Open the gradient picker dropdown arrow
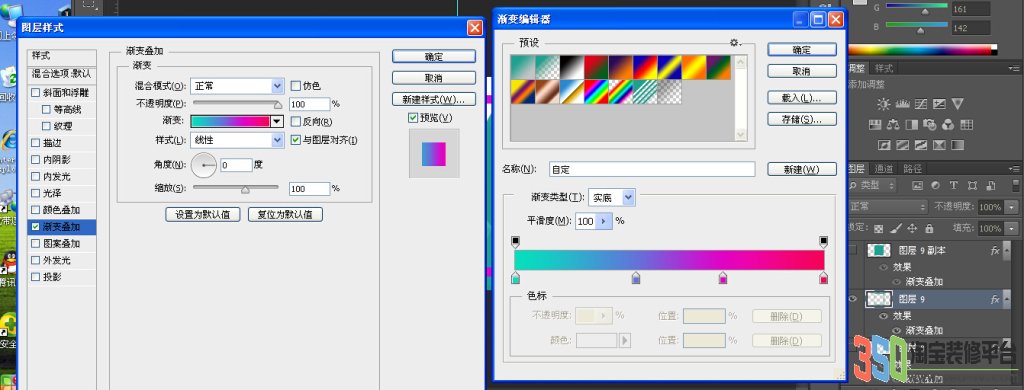The height and width of the screenshot is (390, 1024). (x=277, y=122)
